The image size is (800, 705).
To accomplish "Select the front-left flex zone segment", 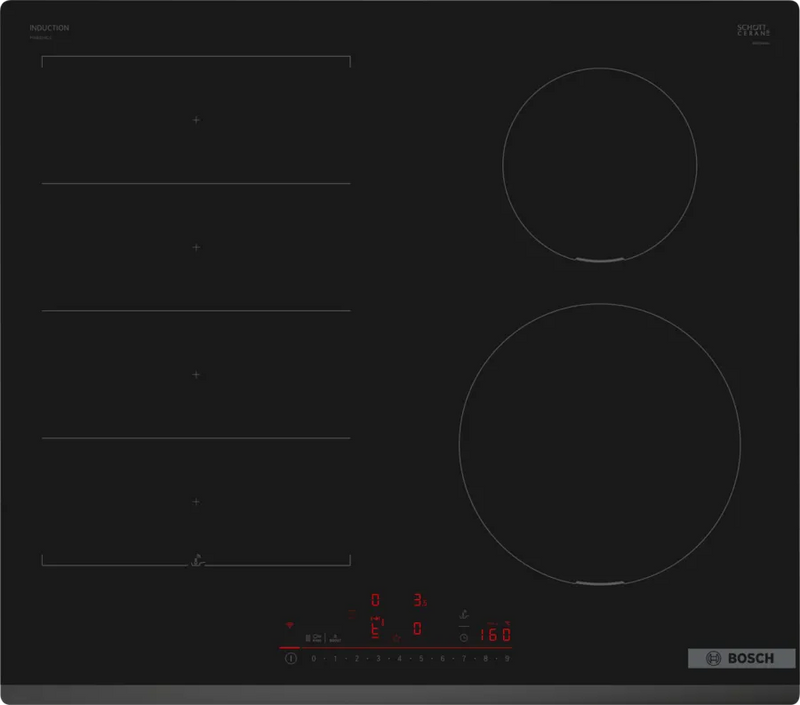I will (x=195, y=500).
